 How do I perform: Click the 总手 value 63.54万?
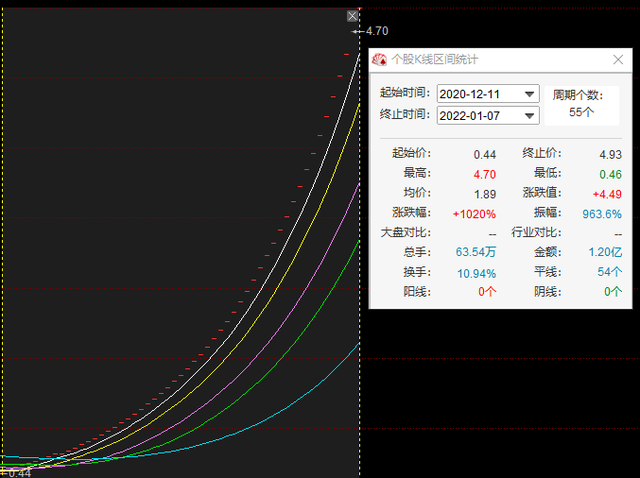click(x=476, y=252)
